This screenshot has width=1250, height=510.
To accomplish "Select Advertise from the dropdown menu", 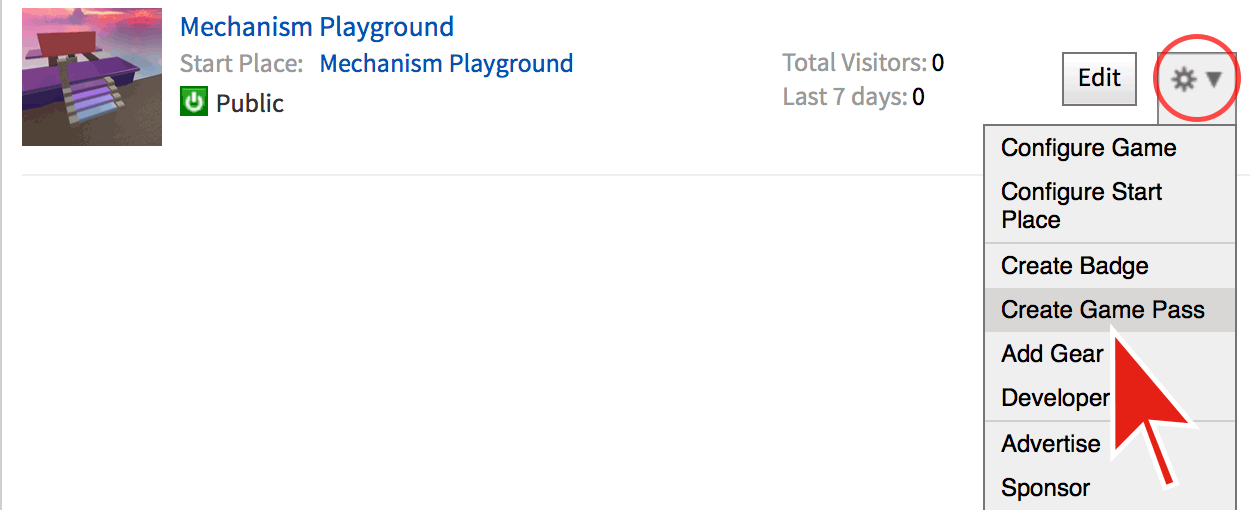I will [x=1050, y=443].
